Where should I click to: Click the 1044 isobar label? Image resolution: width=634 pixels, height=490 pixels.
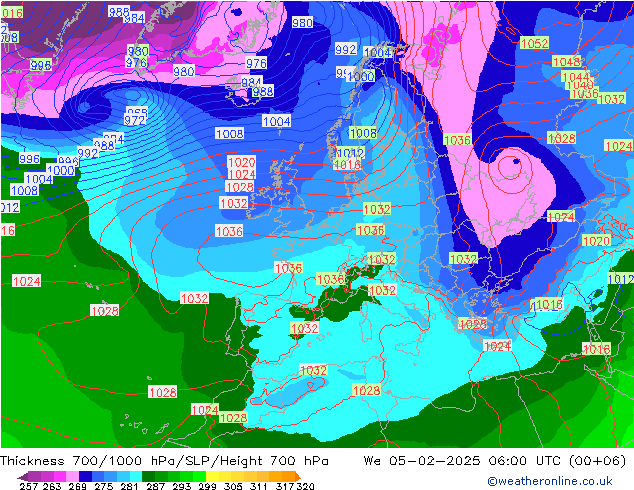(576, 76)
